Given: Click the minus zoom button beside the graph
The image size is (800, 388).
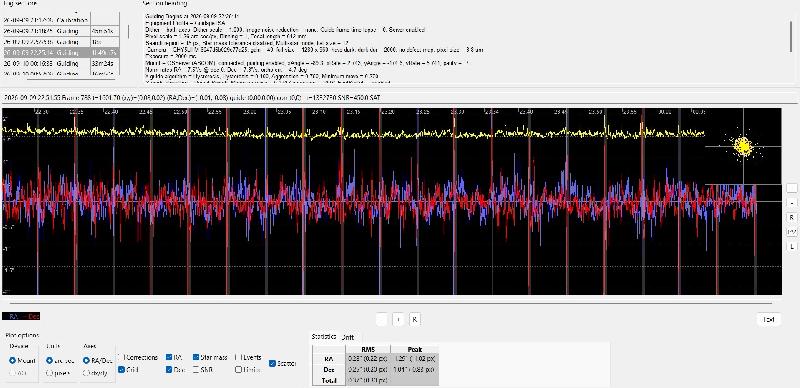Looking at the screenshot, I should (791, 203).
